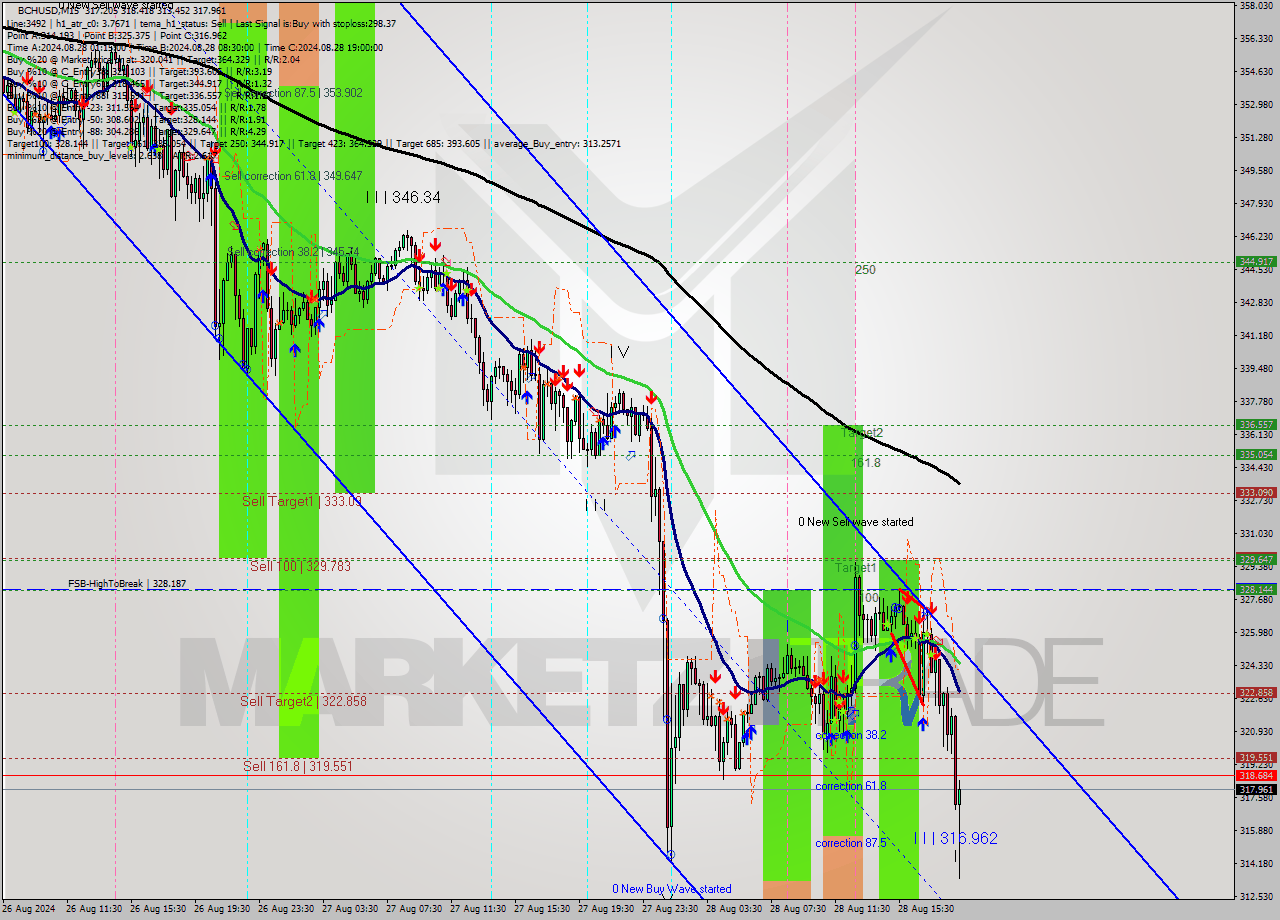Click the current price tag 317.961
Viewport: 1280px width, 920px height.
click(1256, 789)
